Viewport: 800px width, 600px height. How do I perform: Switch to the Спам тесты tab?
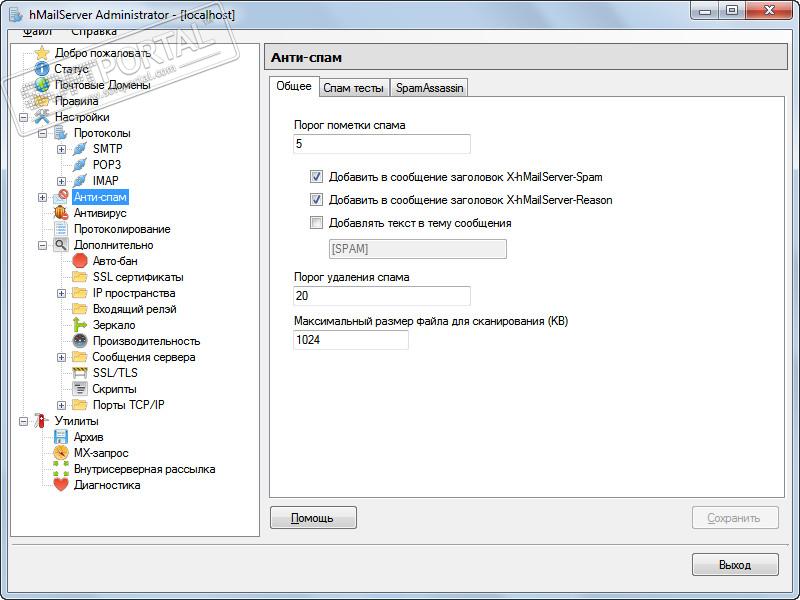coord(354,88)
